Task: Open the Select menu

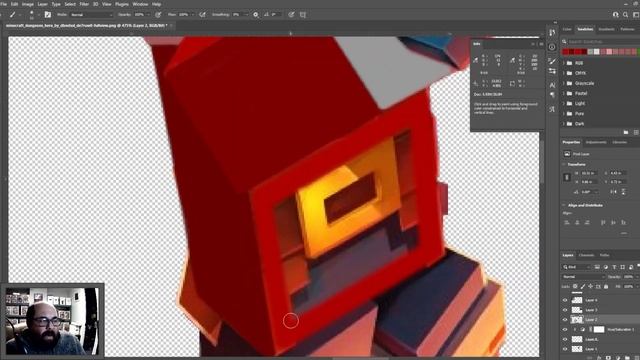Action: 70,4
